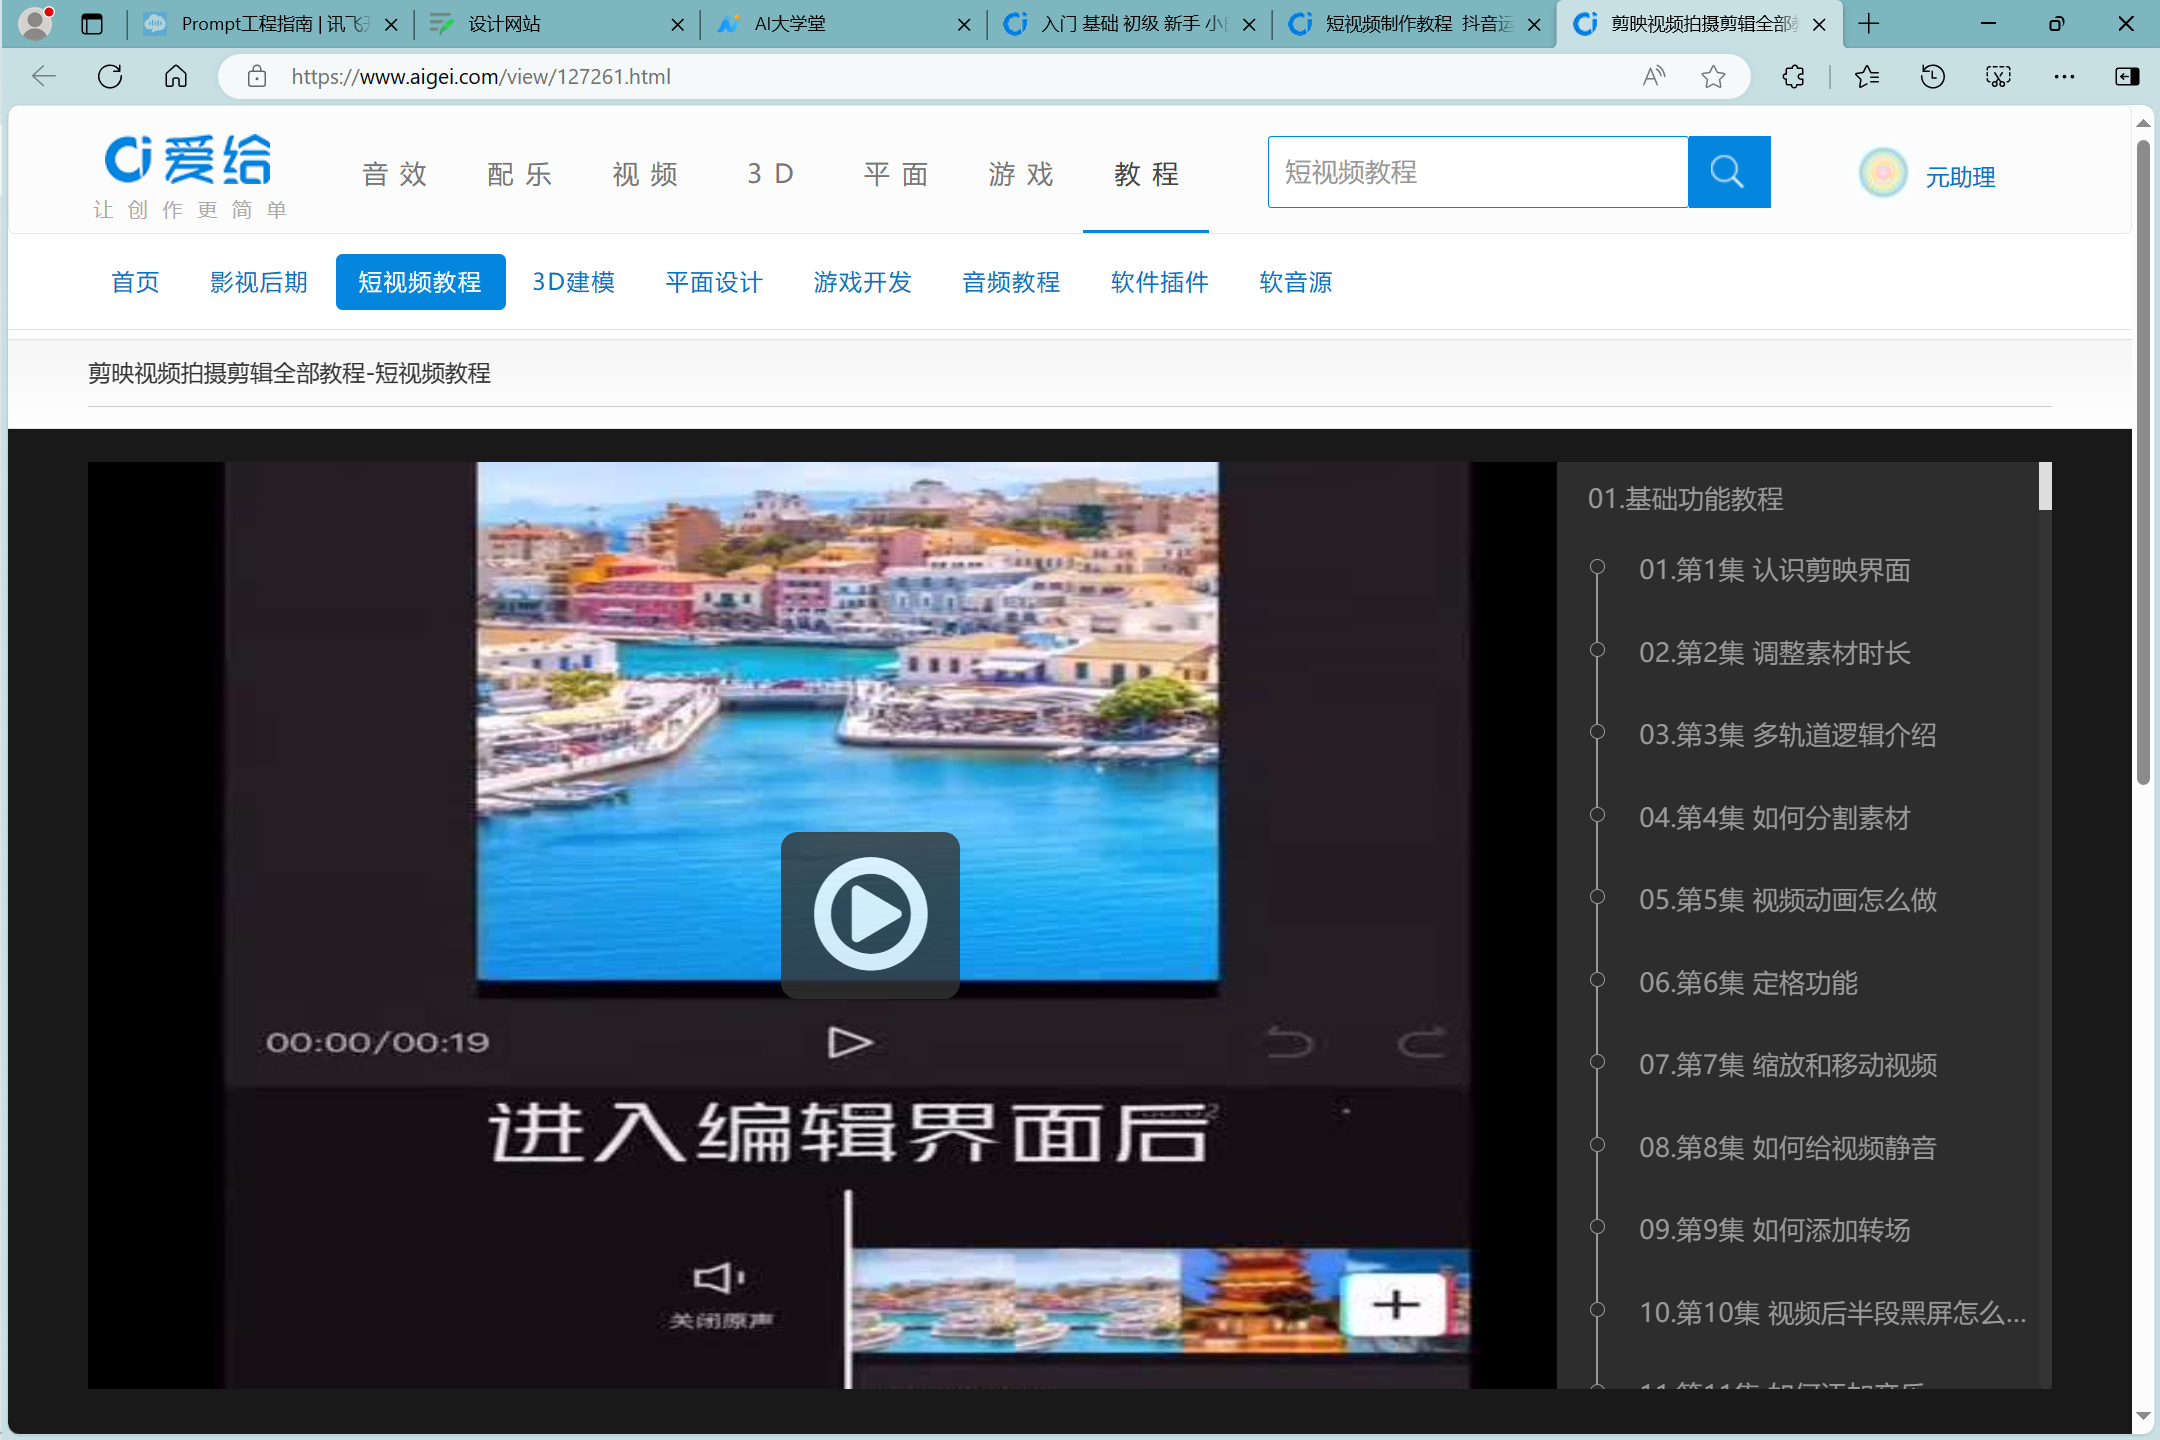Viewport: 2160px width, 1440px height.
Task: Open 平面设计 category
Action: pyautogui.click(x=714, y=282)
